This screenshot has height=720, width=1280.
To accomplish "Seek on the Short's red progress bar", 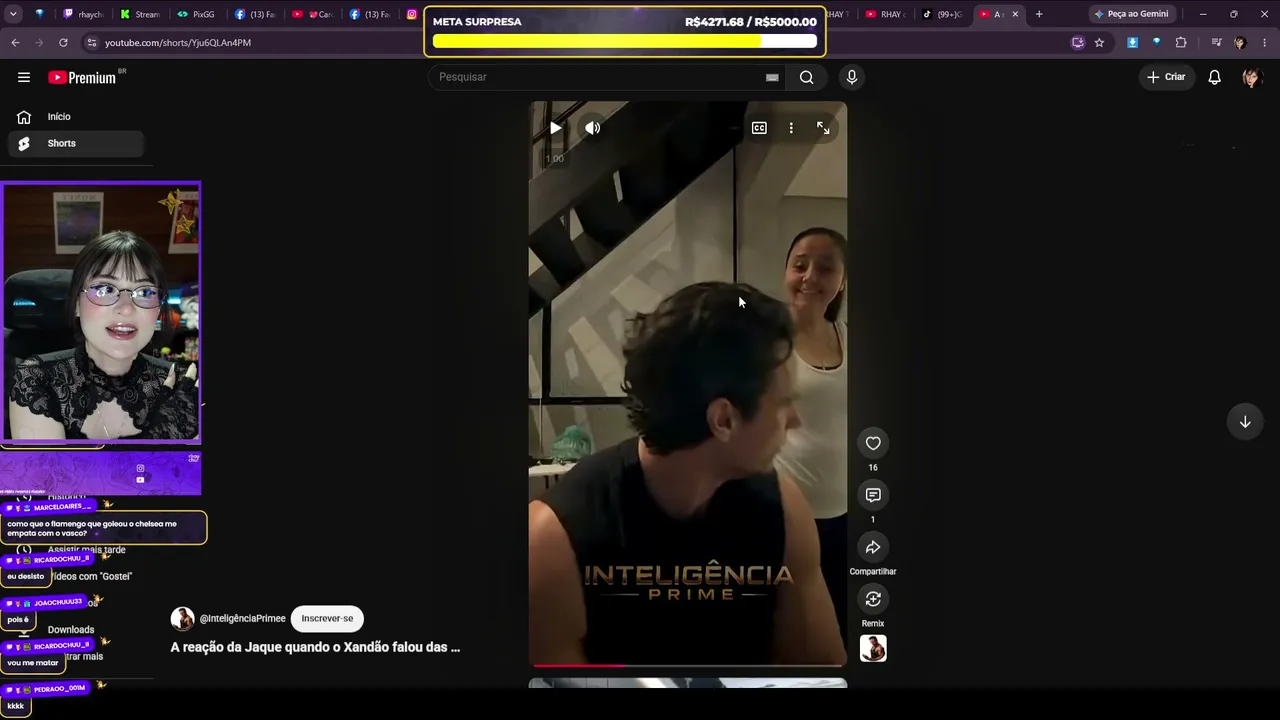I will coord(688,665).
